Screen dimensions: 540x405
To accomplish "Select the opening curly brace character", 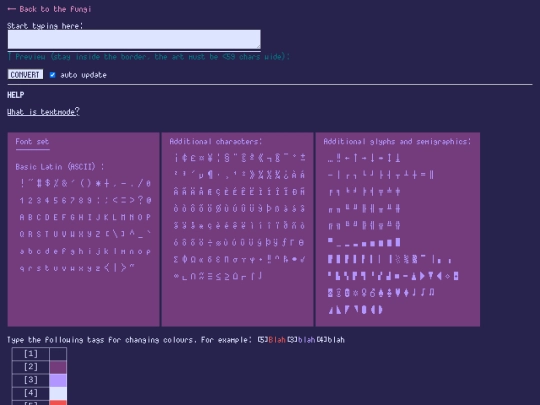I will coord(106,268).
